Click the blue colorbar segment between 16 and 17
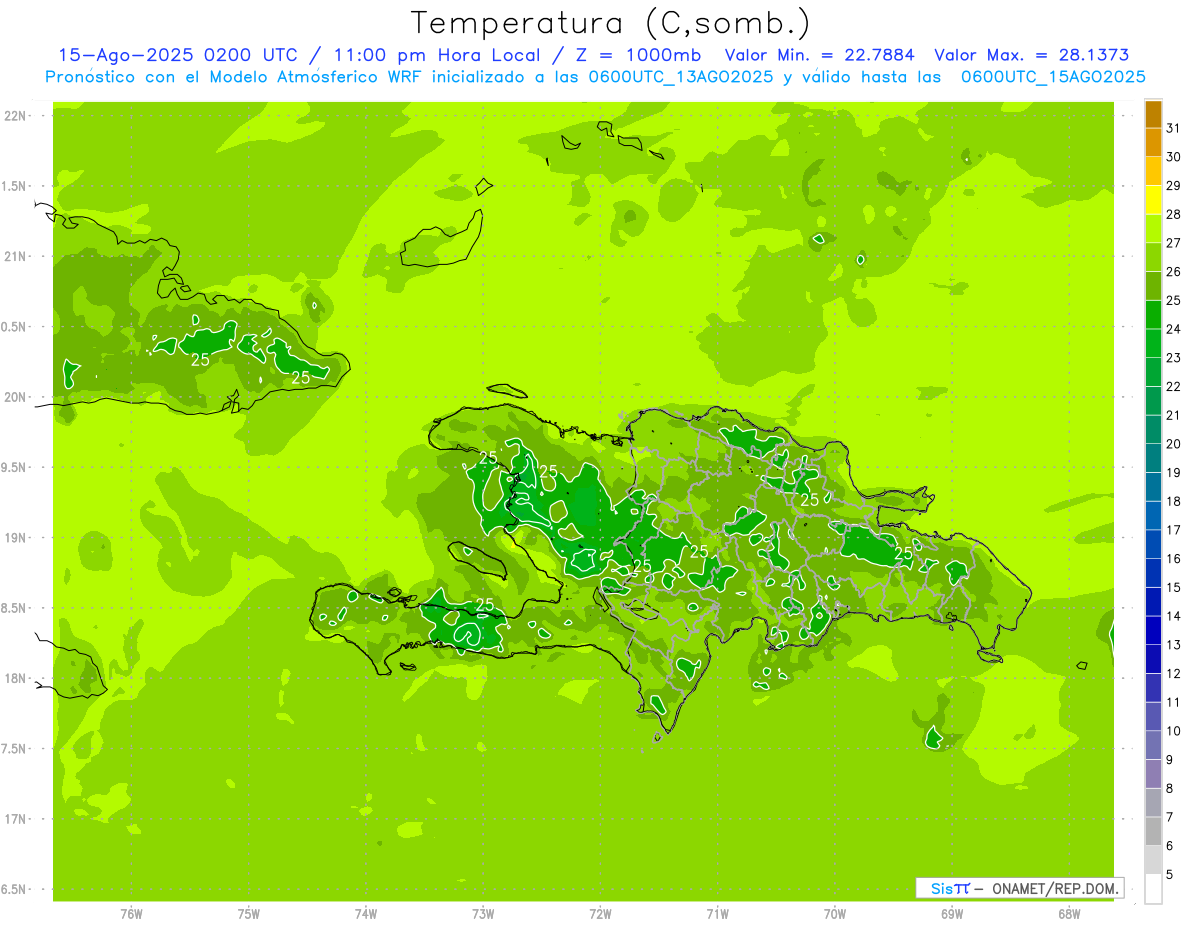Image resolution: width=1200 pixels, height=927 pixels. (1153, 544)
